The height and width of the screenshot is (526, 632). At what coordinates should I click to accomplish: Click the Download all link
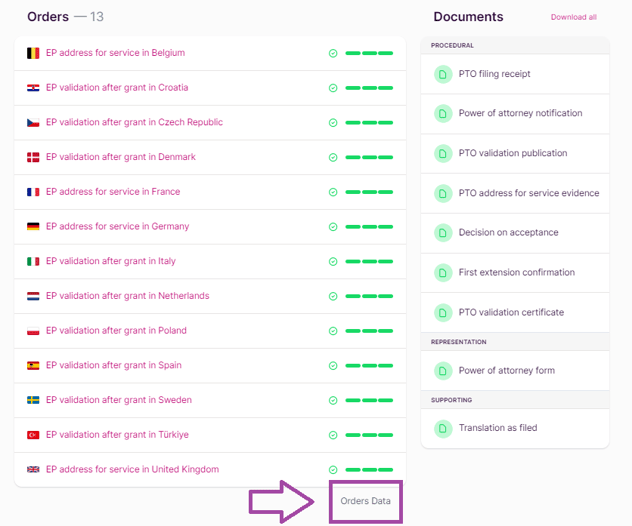(x=573, y=17)
